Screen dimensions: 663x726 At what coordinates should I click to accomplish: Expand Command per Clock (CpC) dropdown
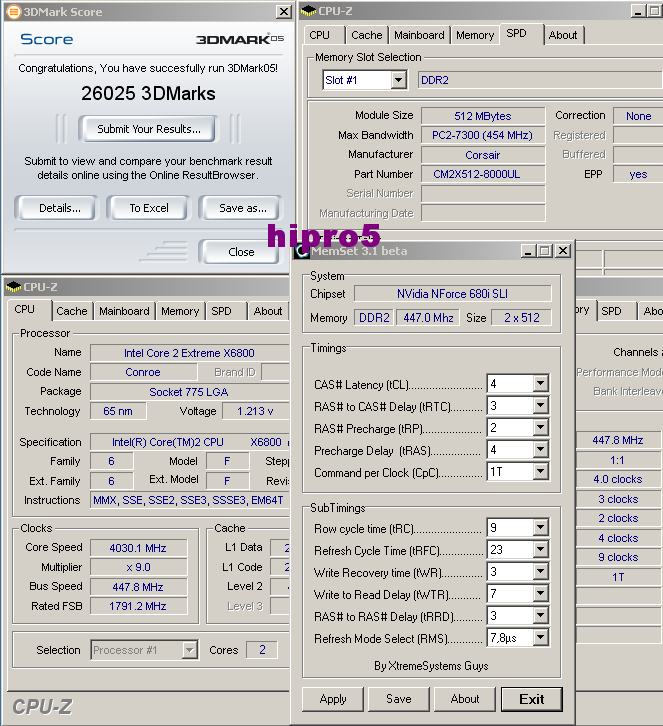540,472
